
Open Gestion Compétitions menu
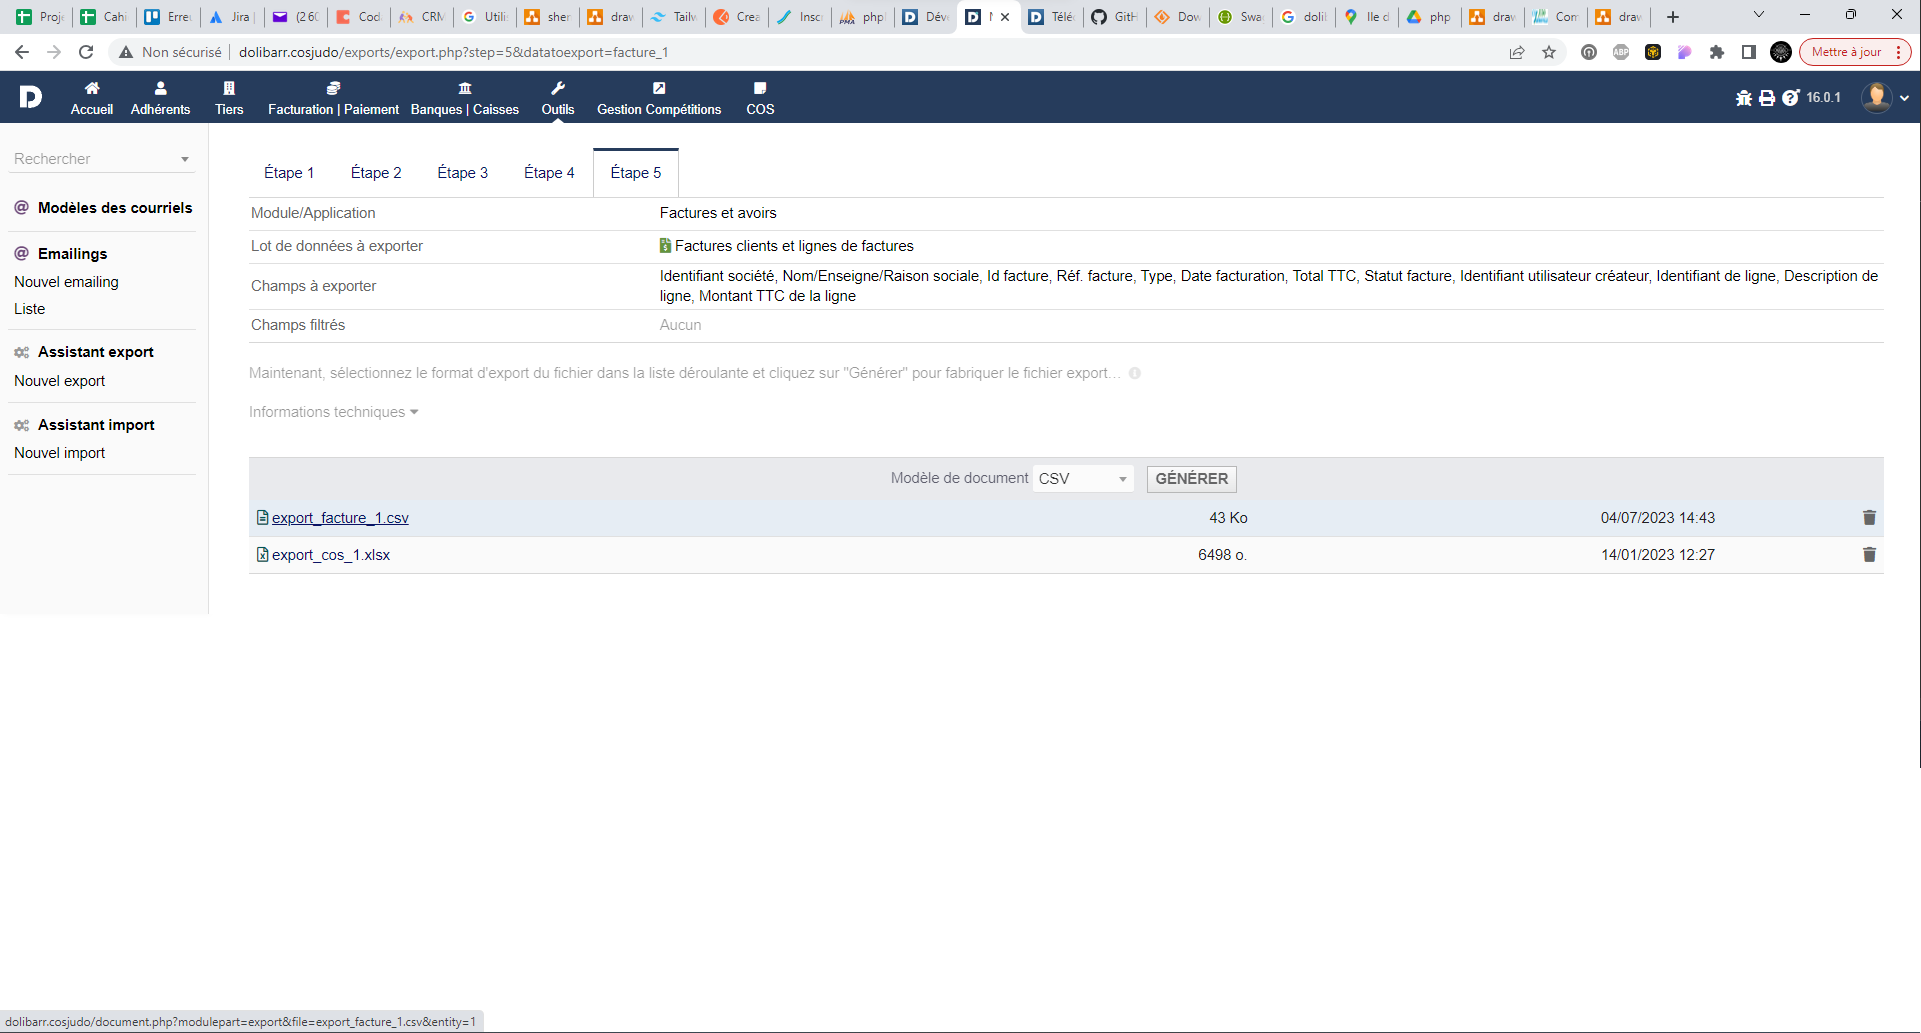point(659,98)
